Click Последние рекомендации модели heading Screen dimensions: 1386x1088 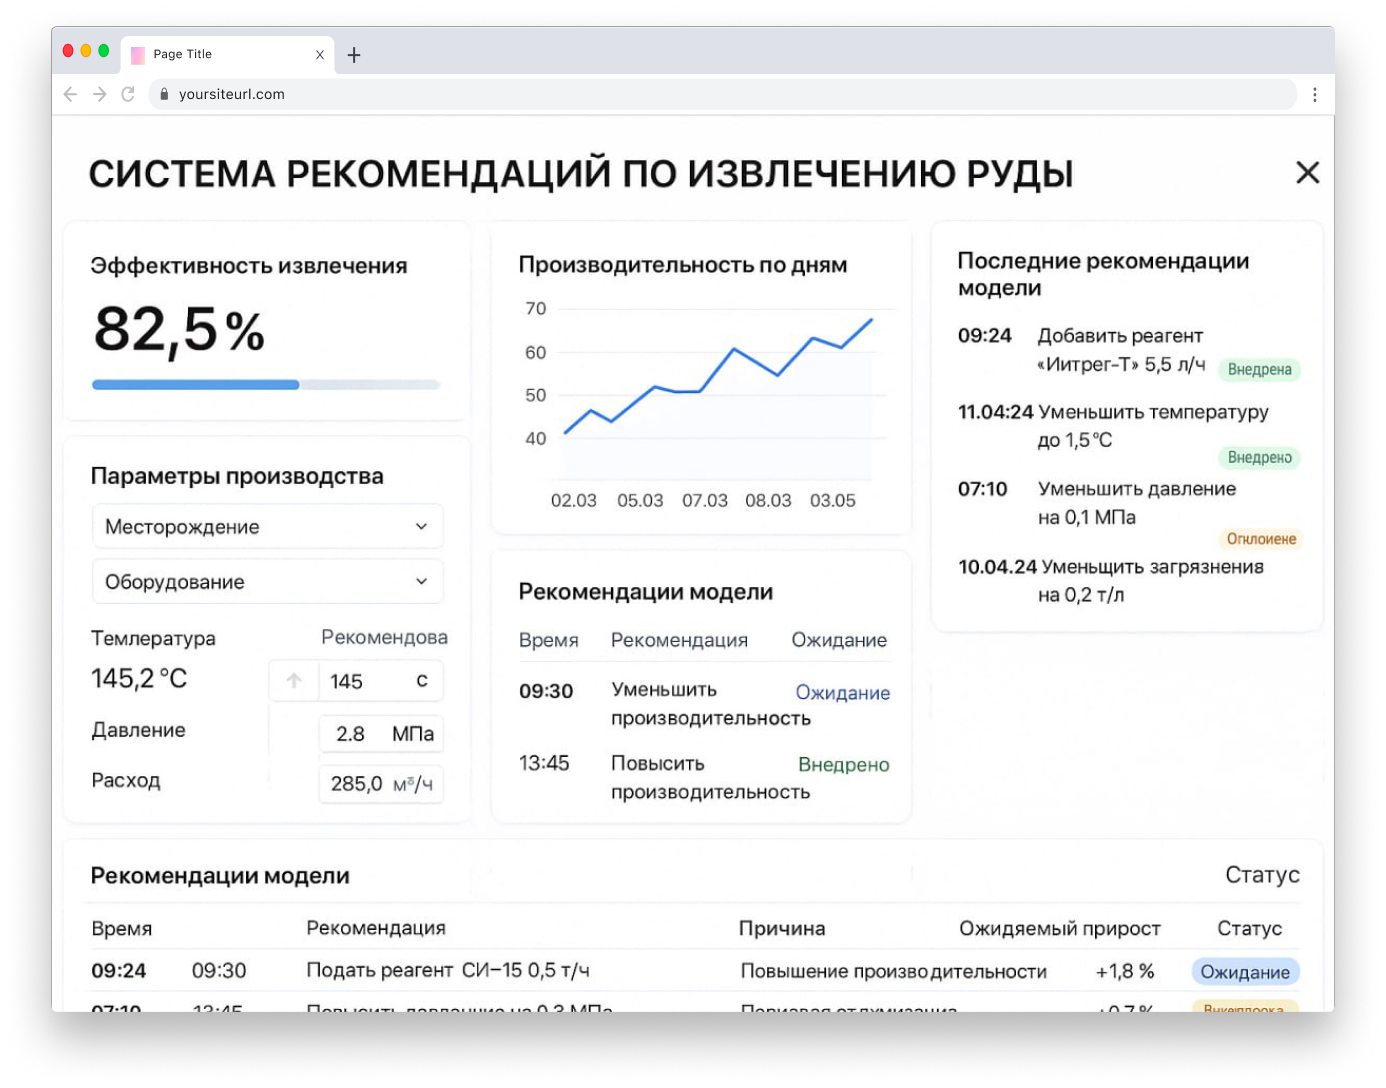point(1103,274)
